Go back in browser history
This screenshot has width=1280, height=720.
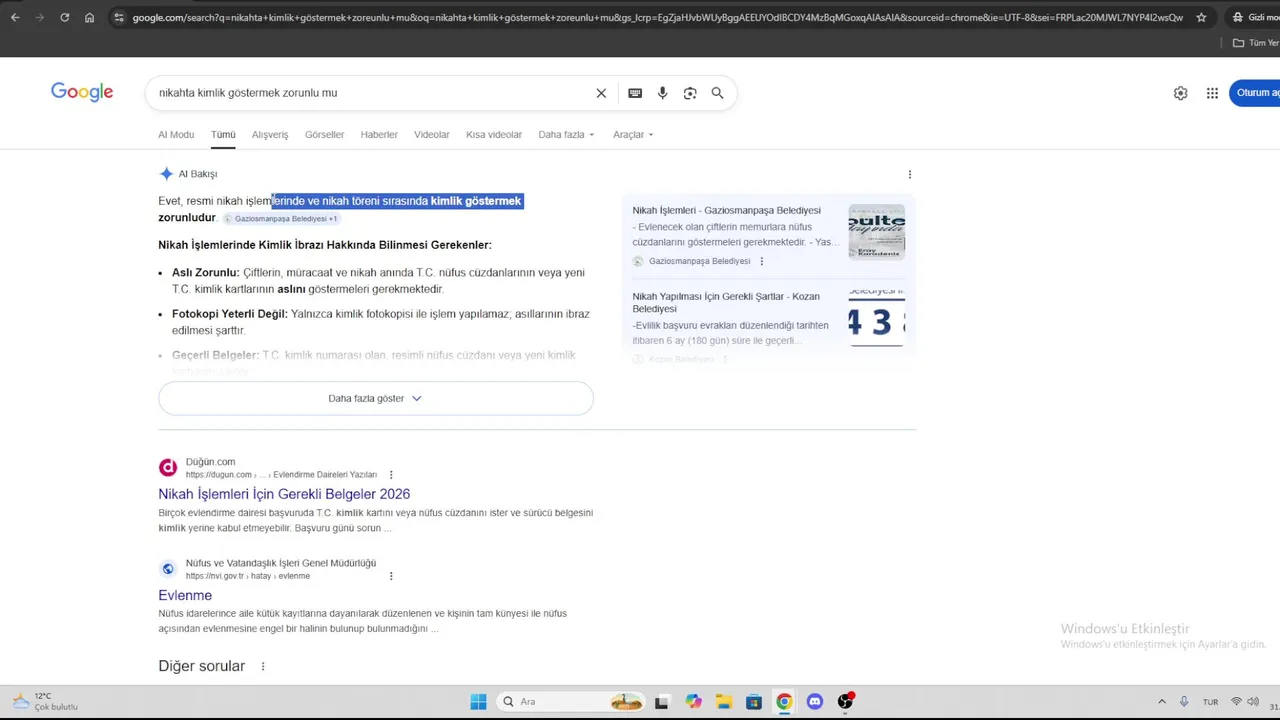tap(15, 17)
